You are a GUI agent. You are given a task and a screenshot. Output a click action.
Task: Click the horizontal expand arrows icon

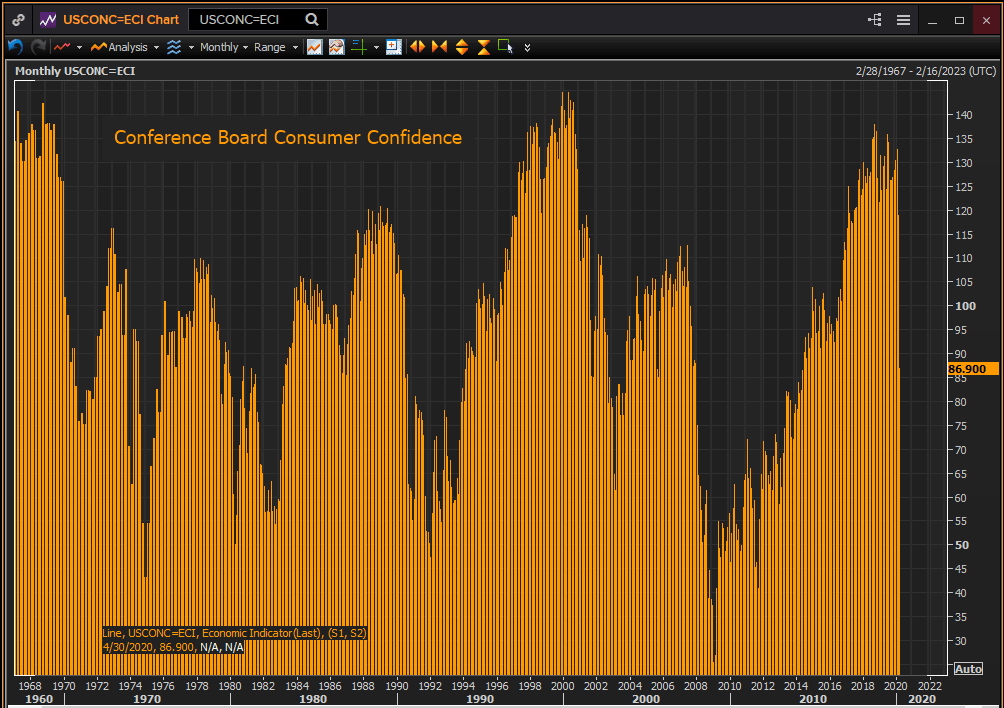click(x=417, y=47)
